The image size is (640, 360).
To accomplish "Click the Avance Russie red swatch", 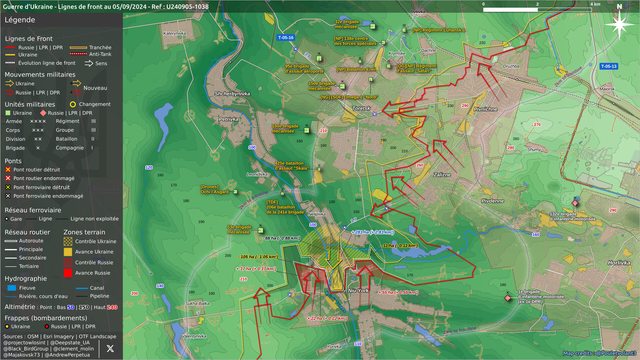I will tap(68, 273).
